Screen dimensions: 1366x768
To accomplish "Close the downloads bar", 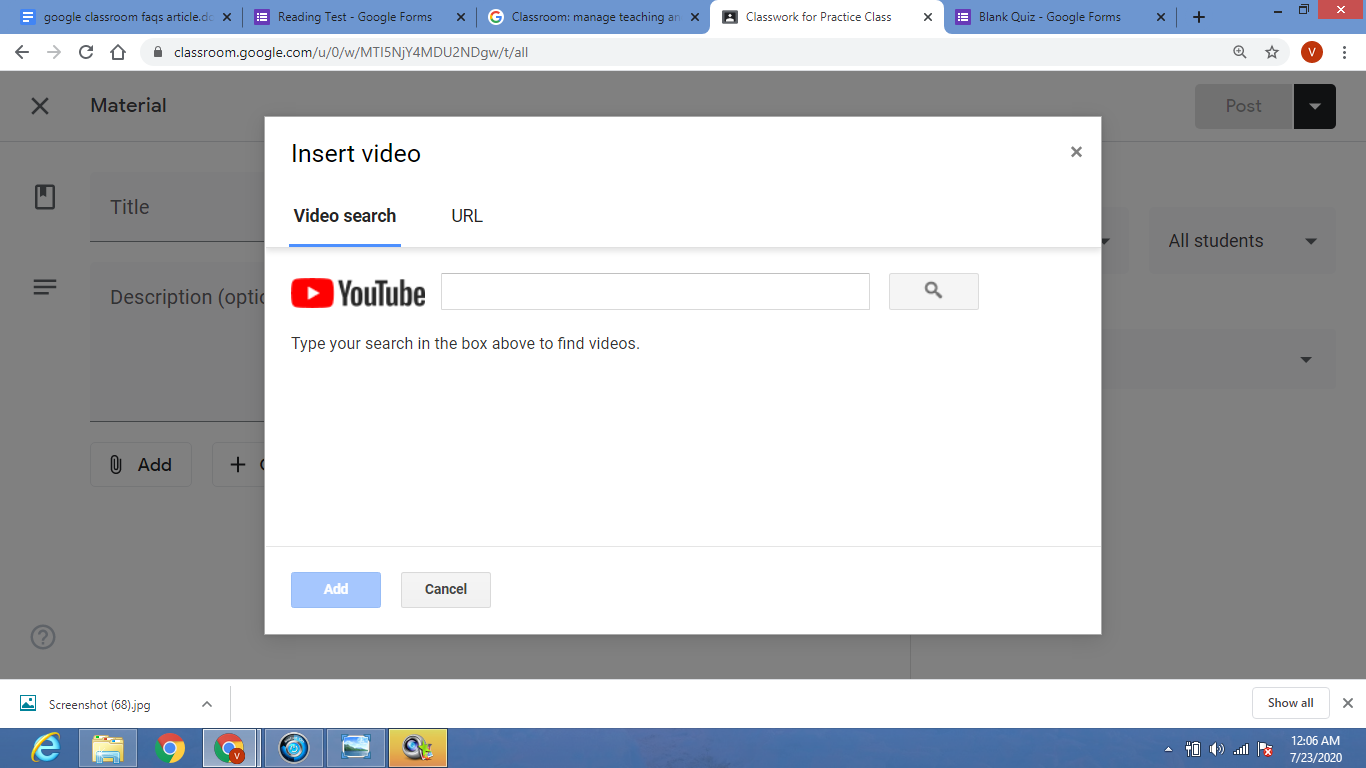I will click(x=1347, y=703).
